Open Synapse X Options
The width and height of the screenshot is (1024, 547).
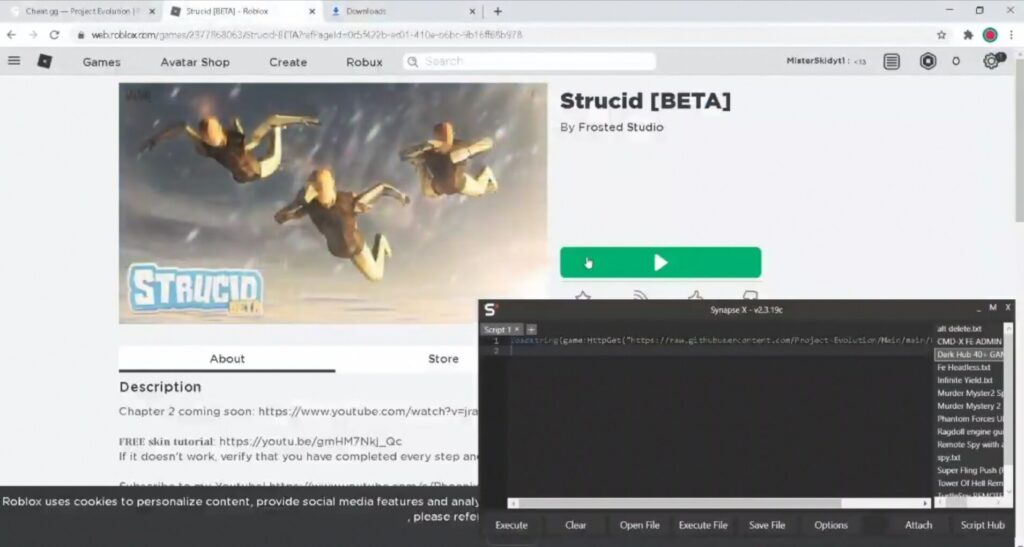click(831, 525)
